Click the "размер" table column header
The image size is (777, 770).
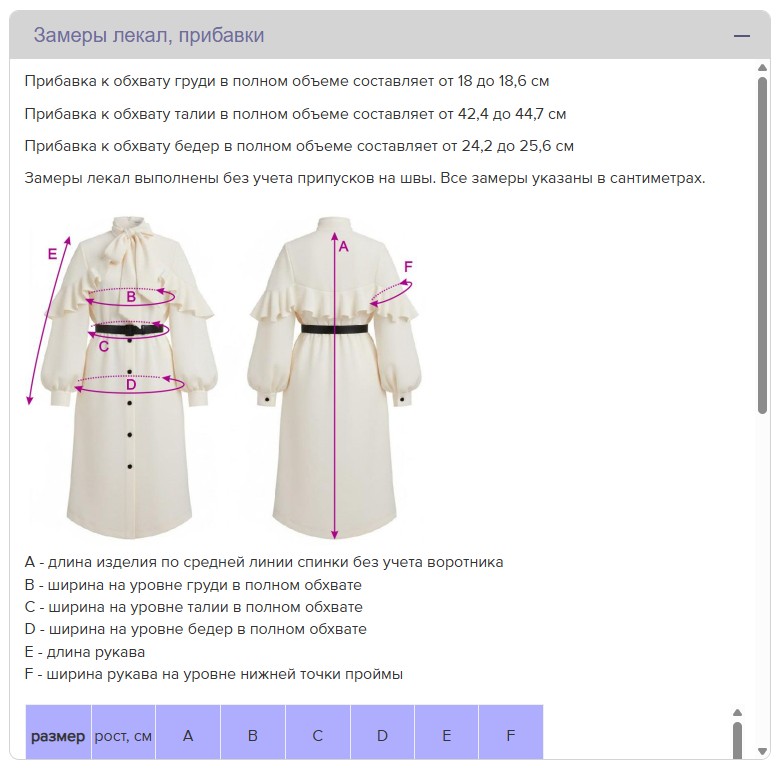[58, 736]
